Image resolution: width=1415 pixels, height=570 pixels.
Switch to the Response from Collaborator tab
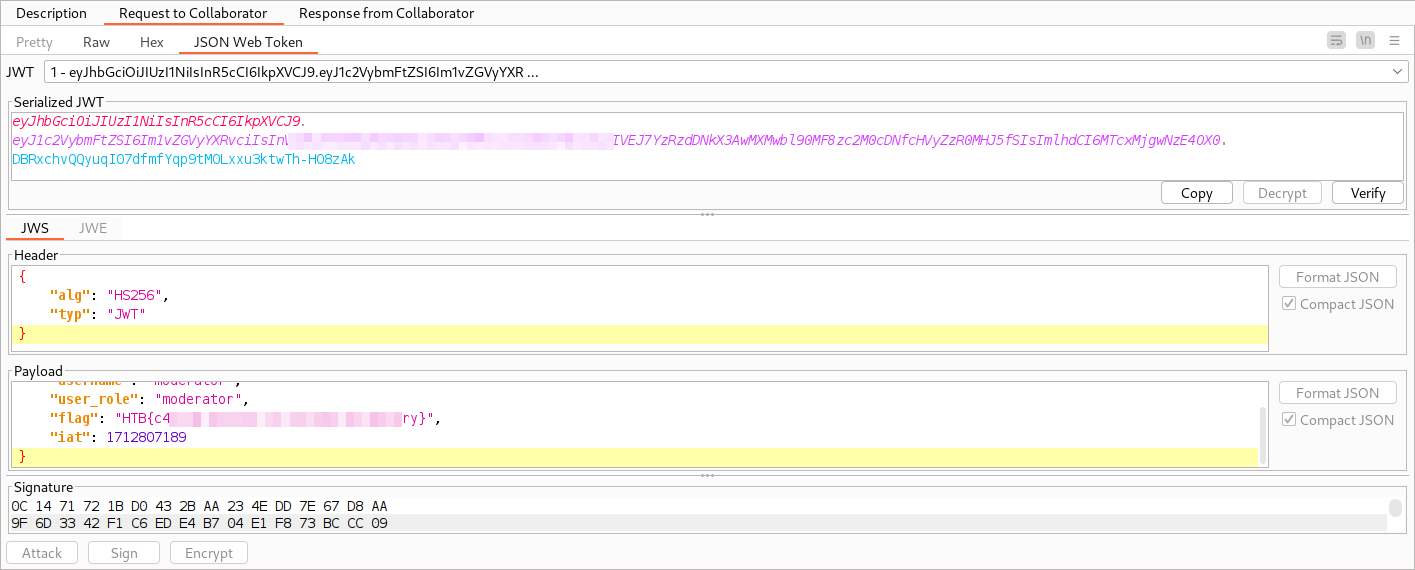point(386,13)
